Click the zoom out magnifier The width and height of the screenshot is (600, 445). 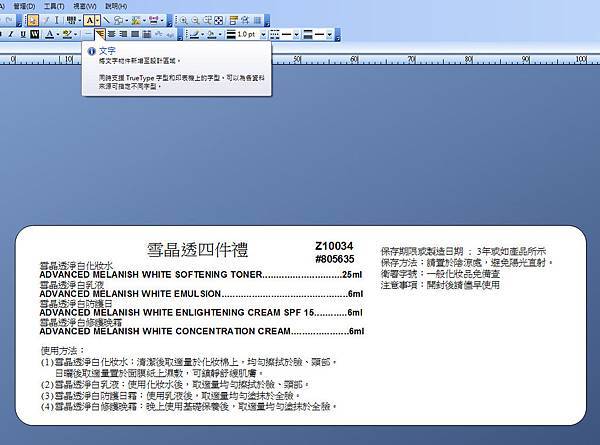[195, 20]
